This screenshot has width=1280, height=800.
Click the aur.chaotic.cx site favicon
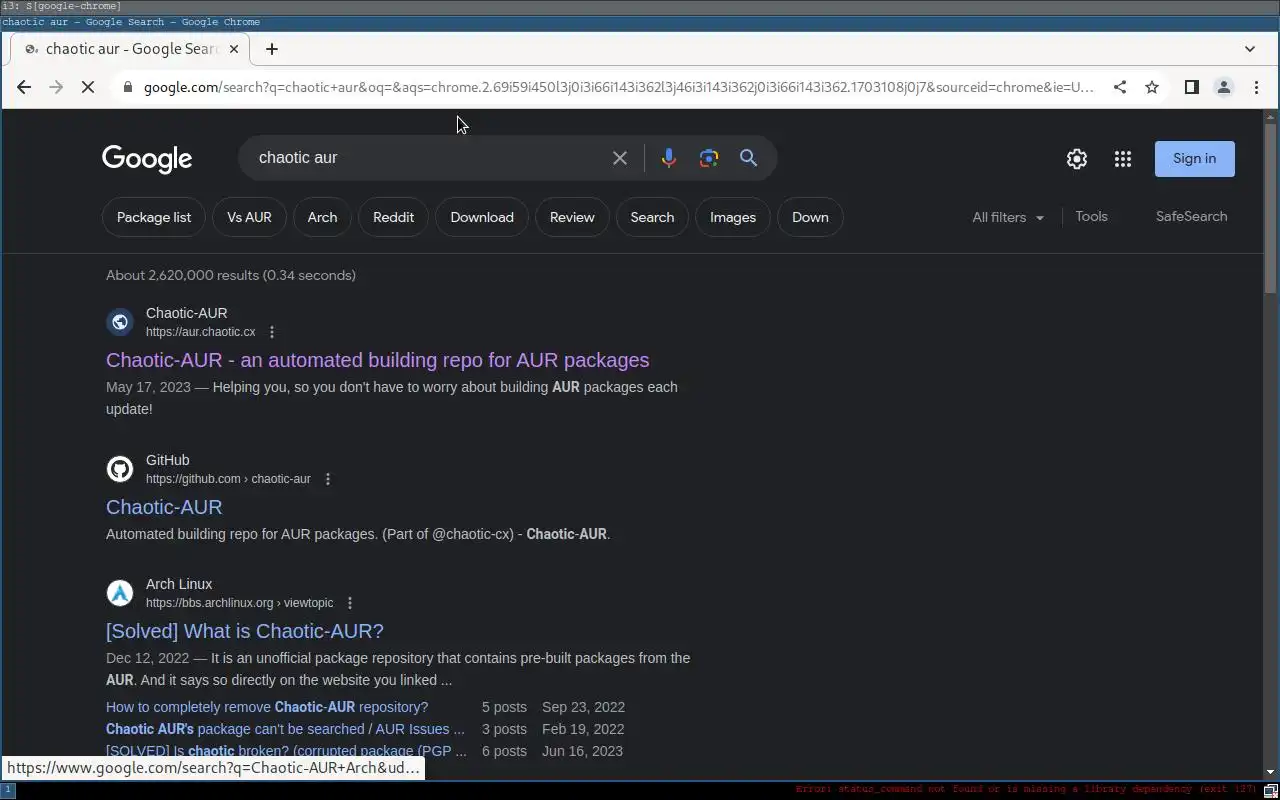120,322
